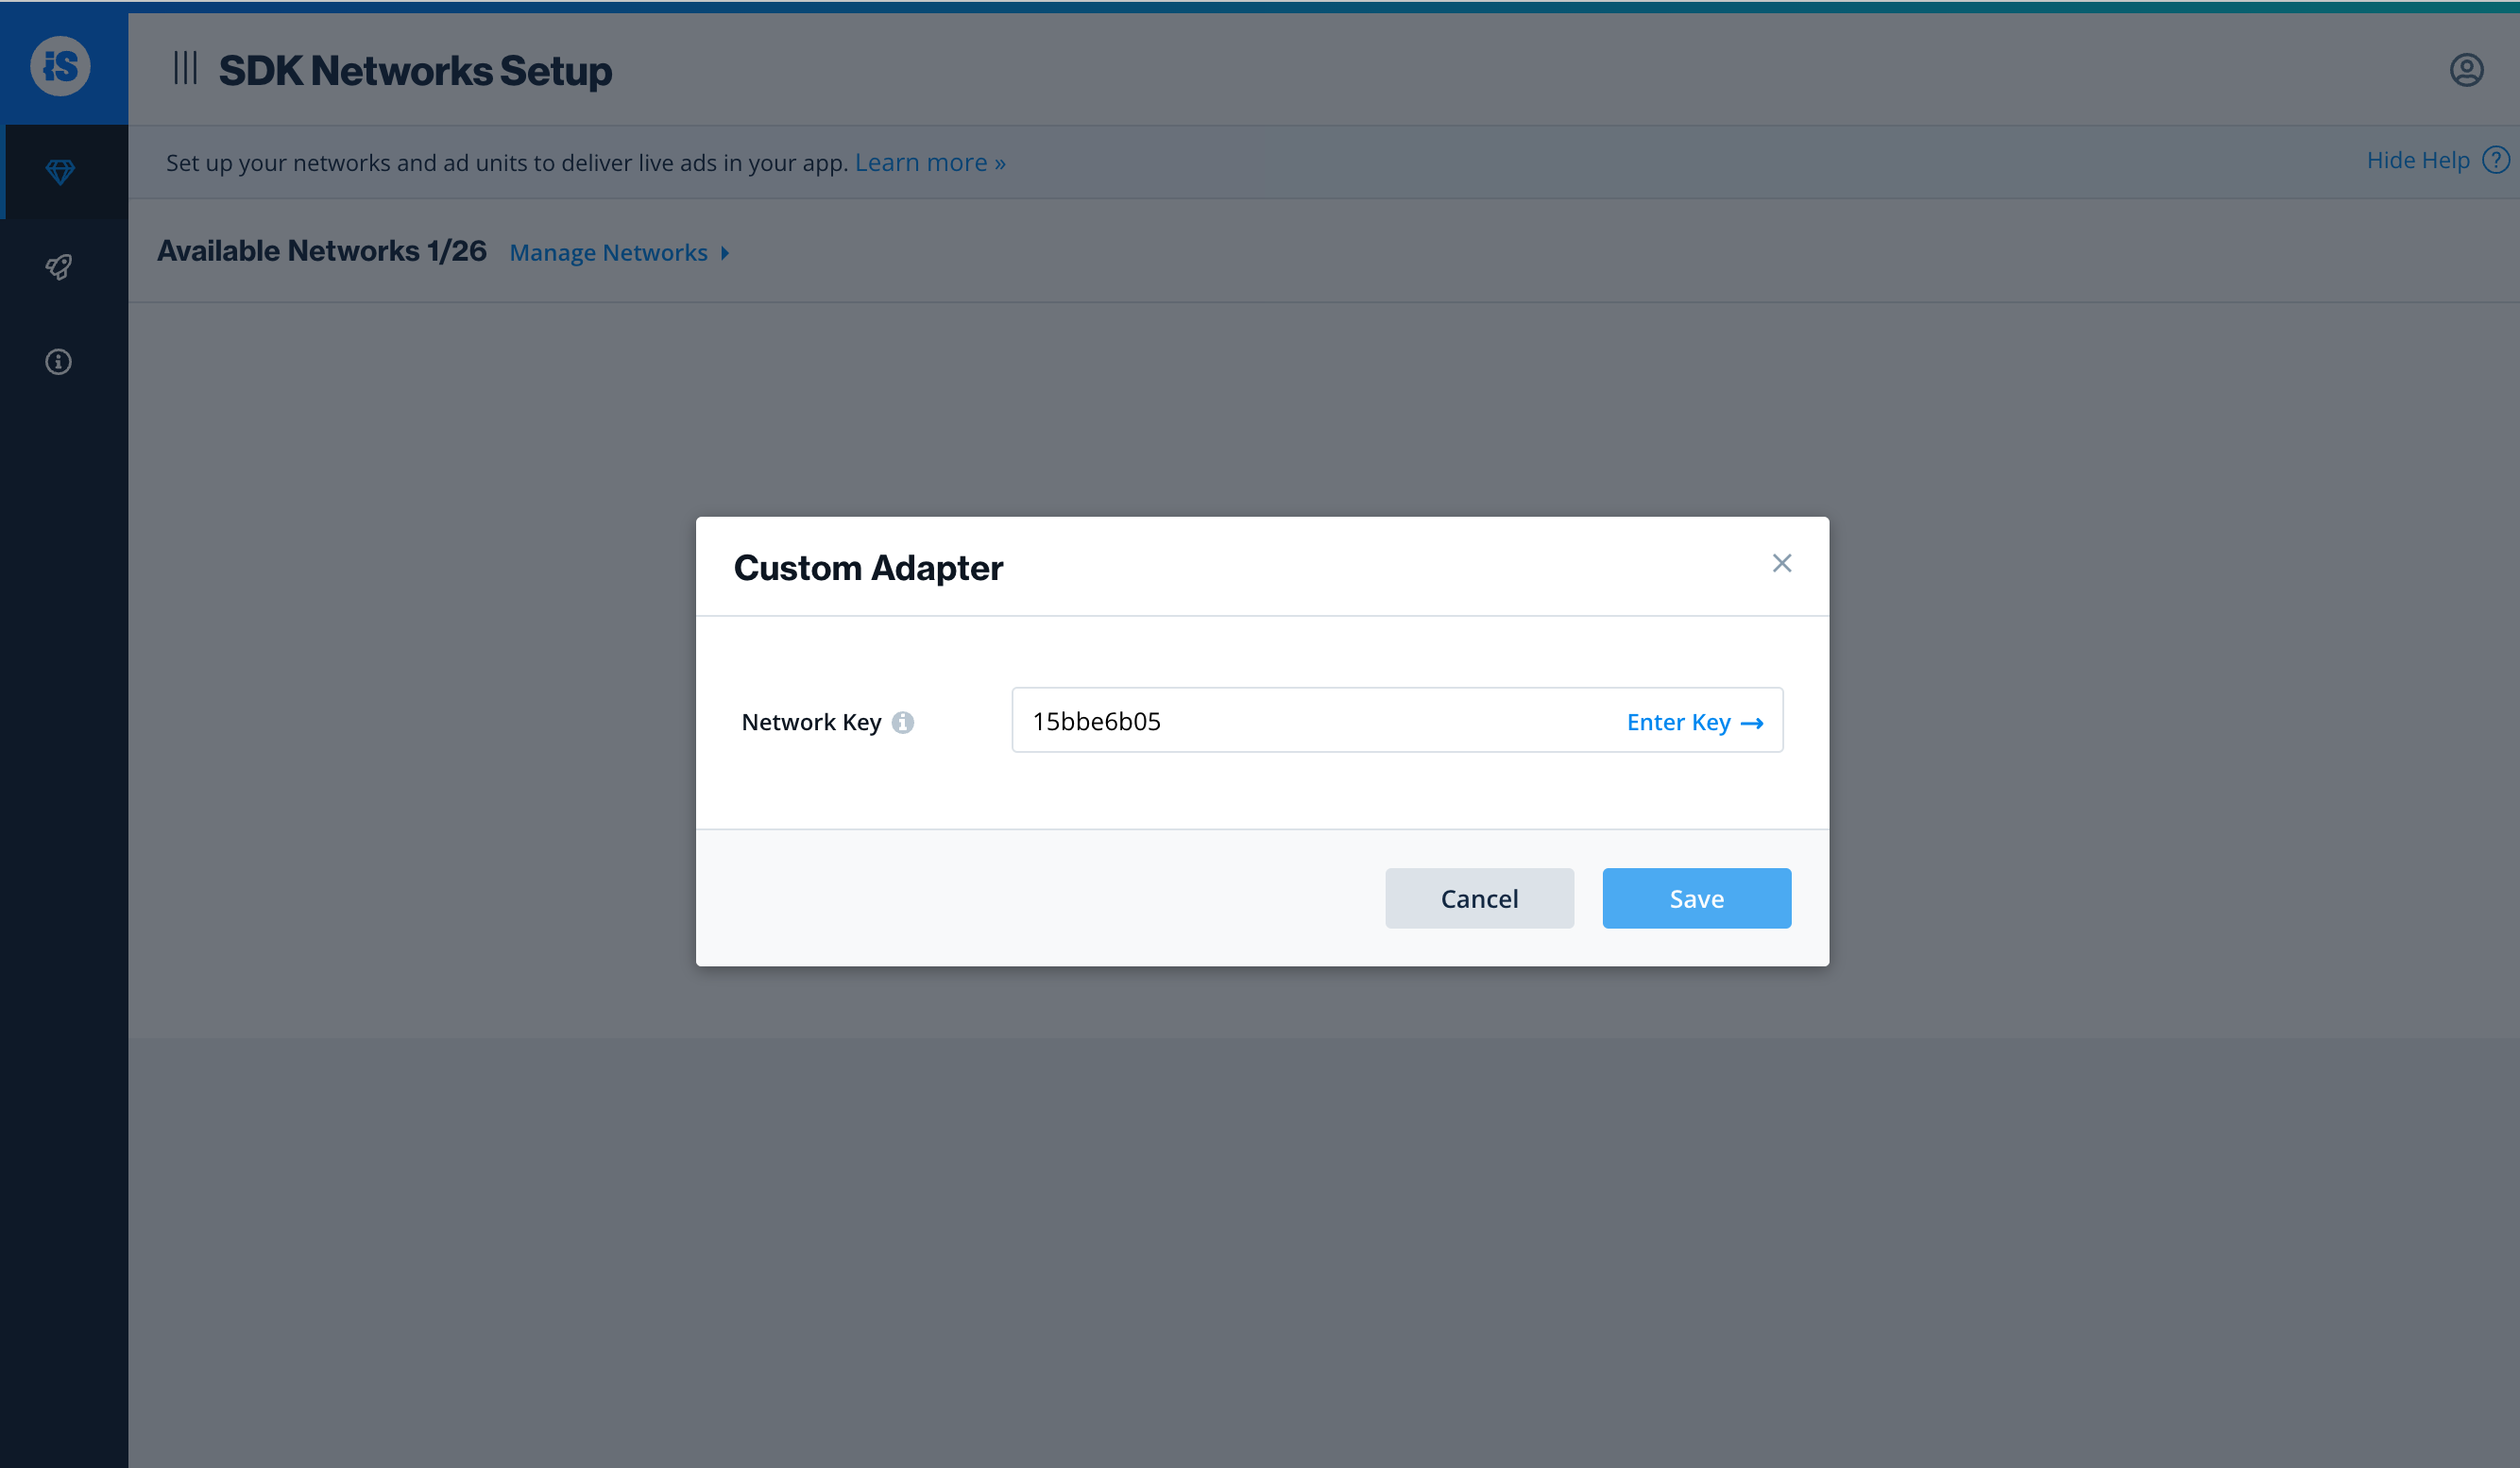The width and height of the screenshot is (2520, 1468).
Task: Open the rocket promote sidebar icon
Action: click(59, 267)
